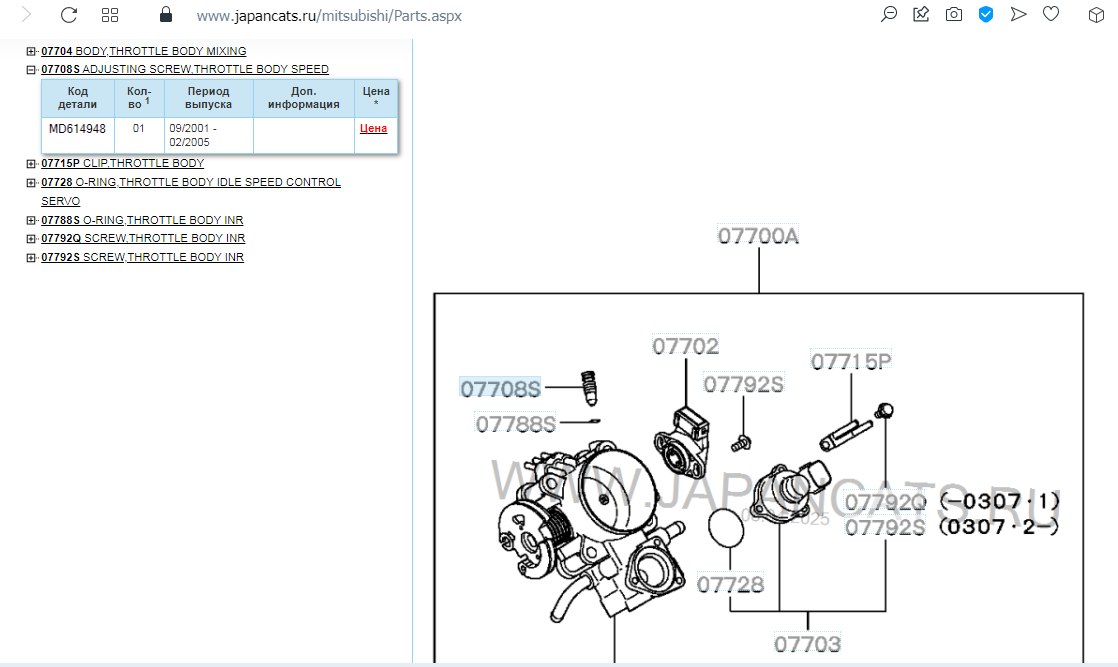Bookmark page with the heart icon
1118x667 pixels.
(x=1051, y=14)
